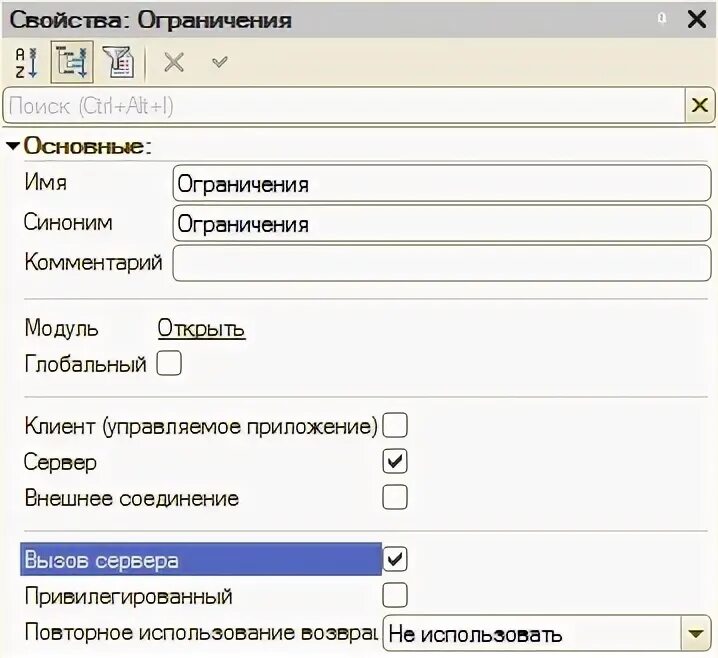The height and width of the screenshot is (658, 718).
Task: Toggle the Внешнее соединение checkbox
Action: coord(395,497)
